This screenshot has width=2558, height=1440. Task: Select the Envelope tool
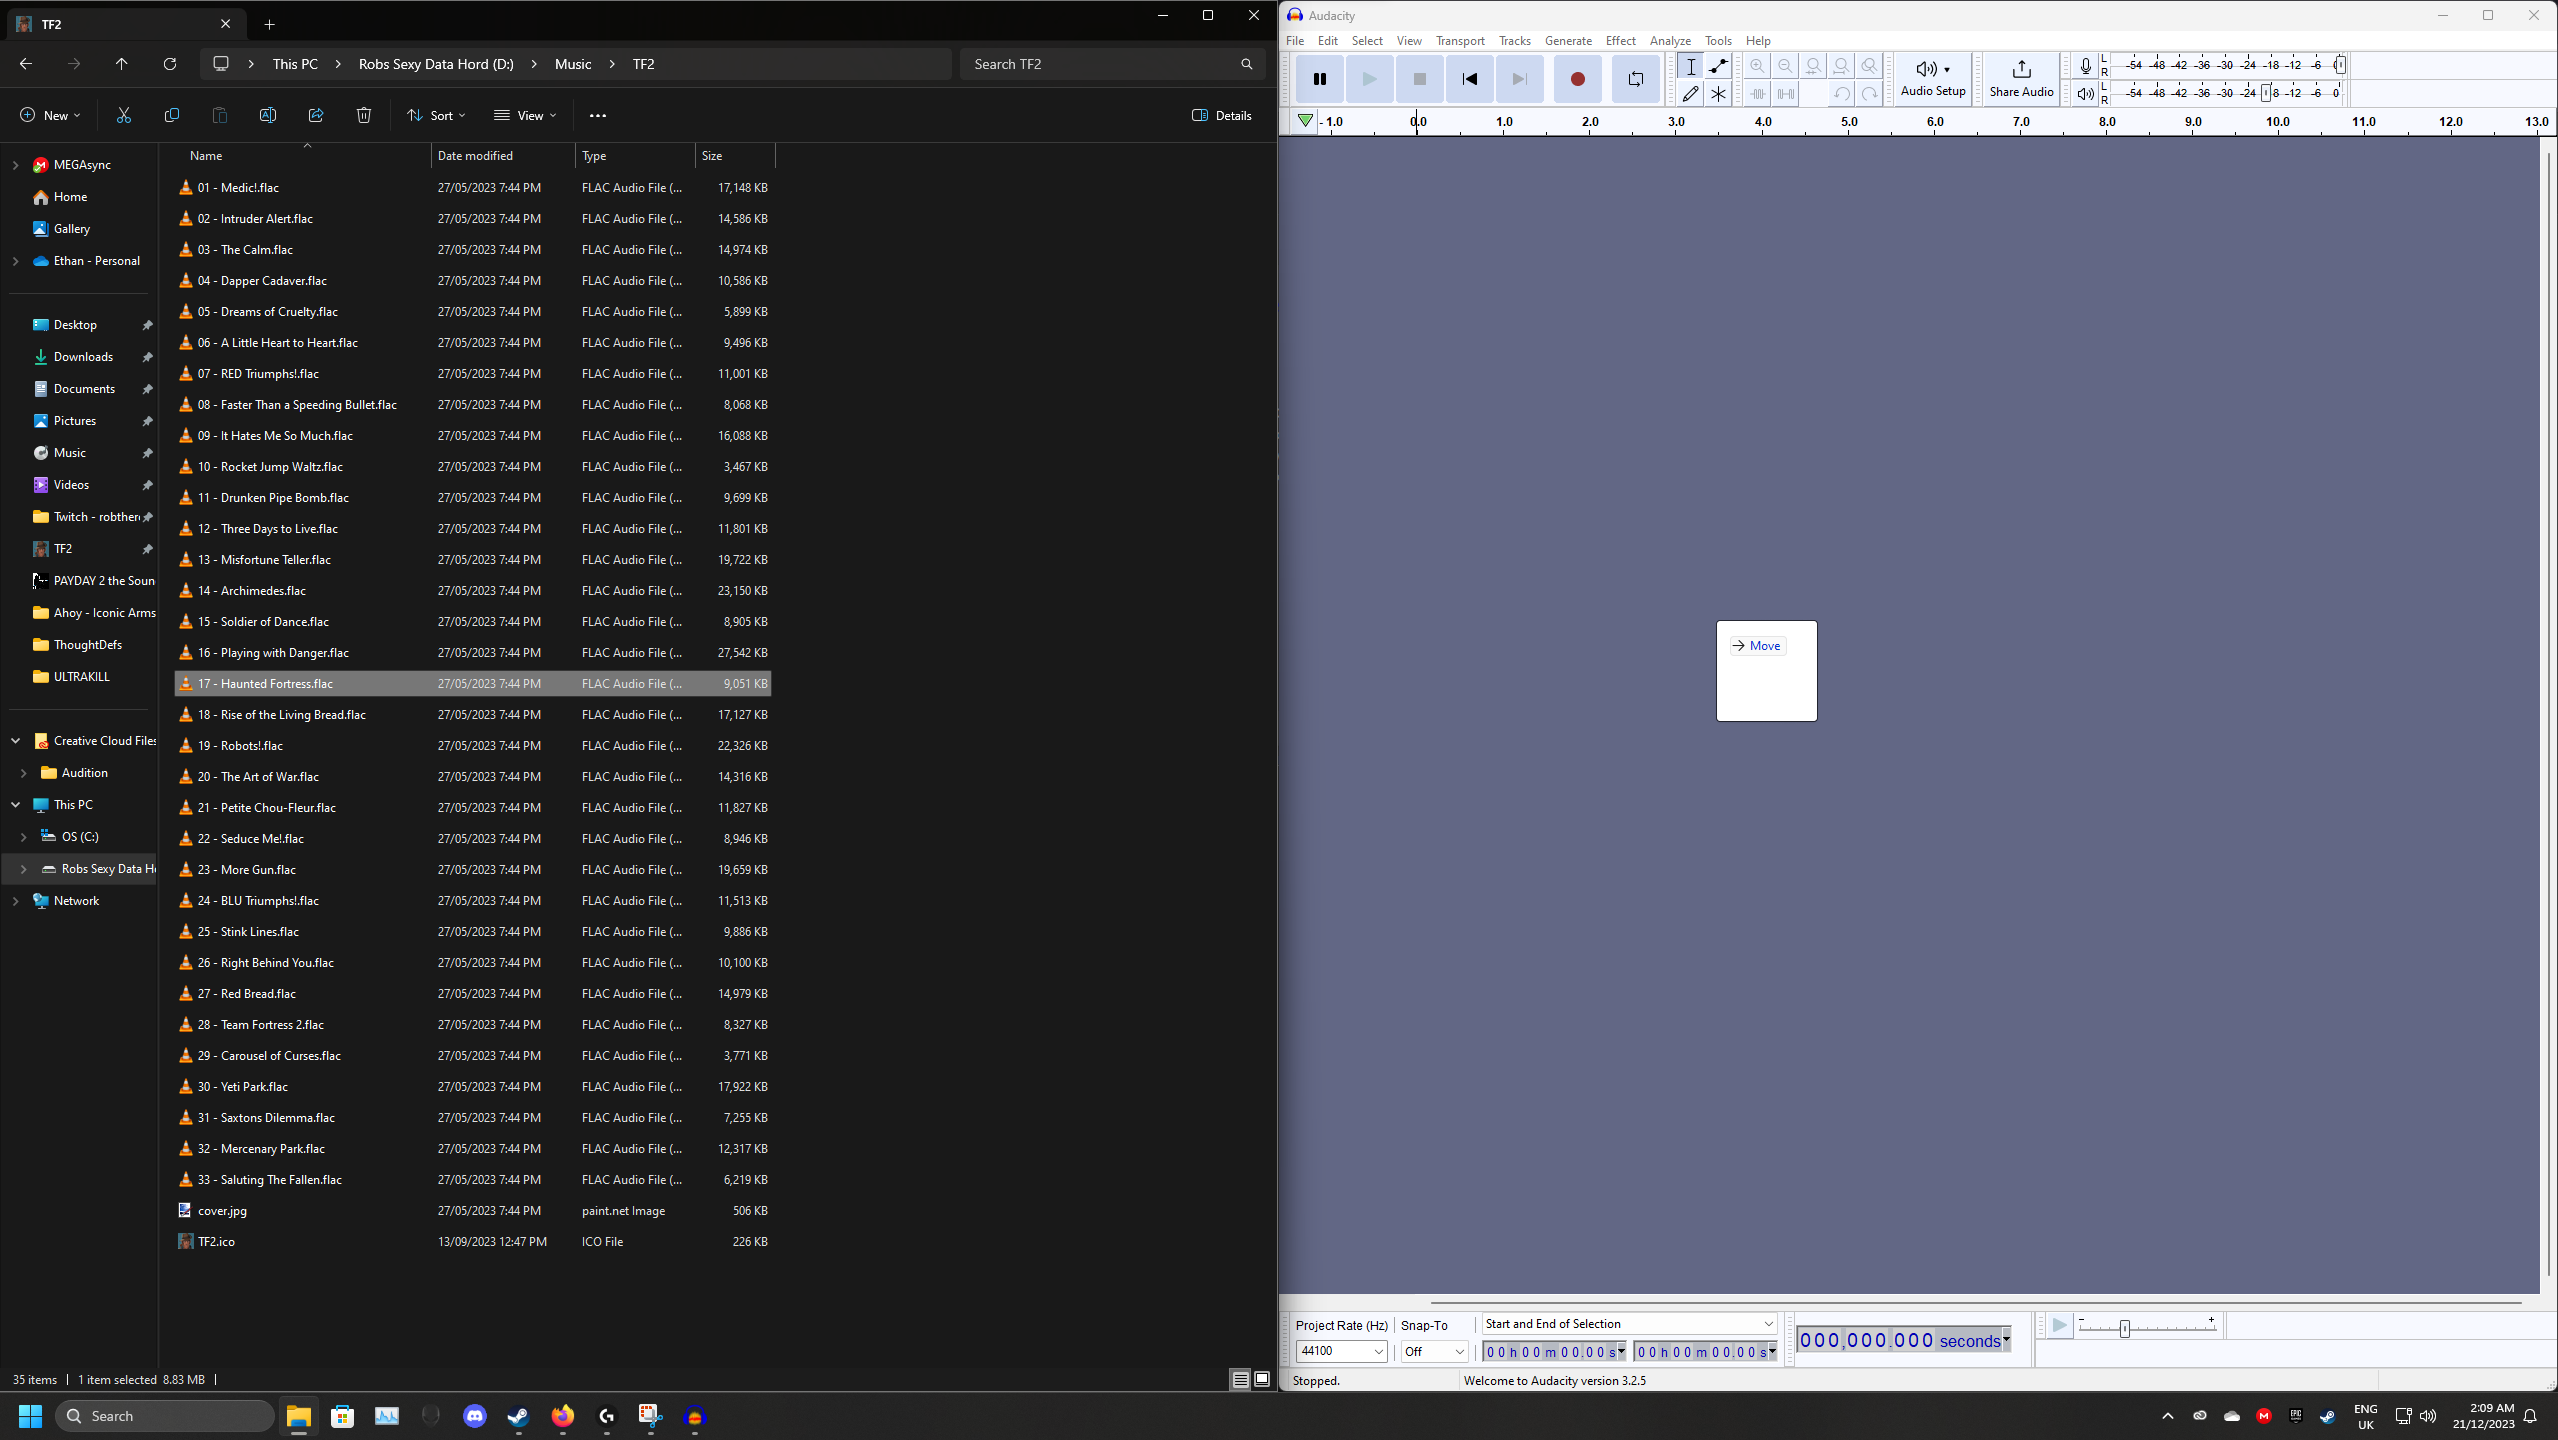tap(1718, 66)
